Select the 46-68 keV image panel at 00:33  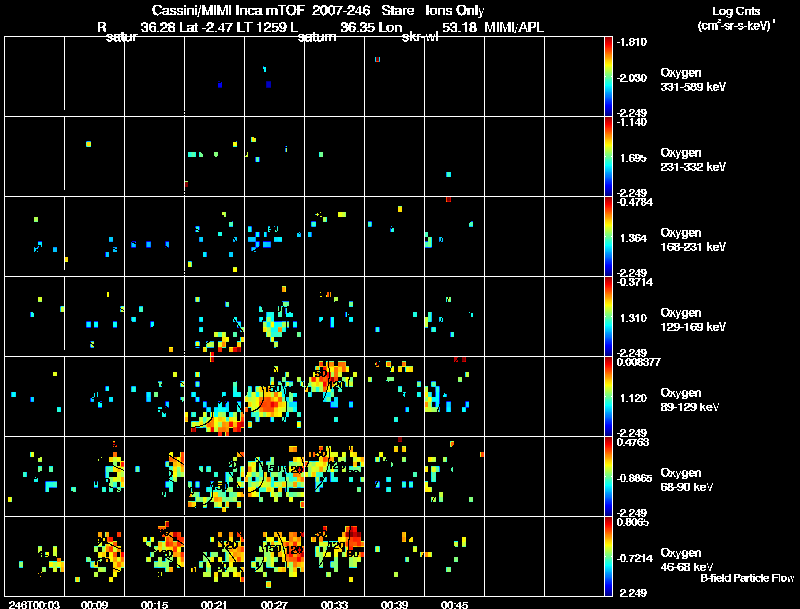334,556
